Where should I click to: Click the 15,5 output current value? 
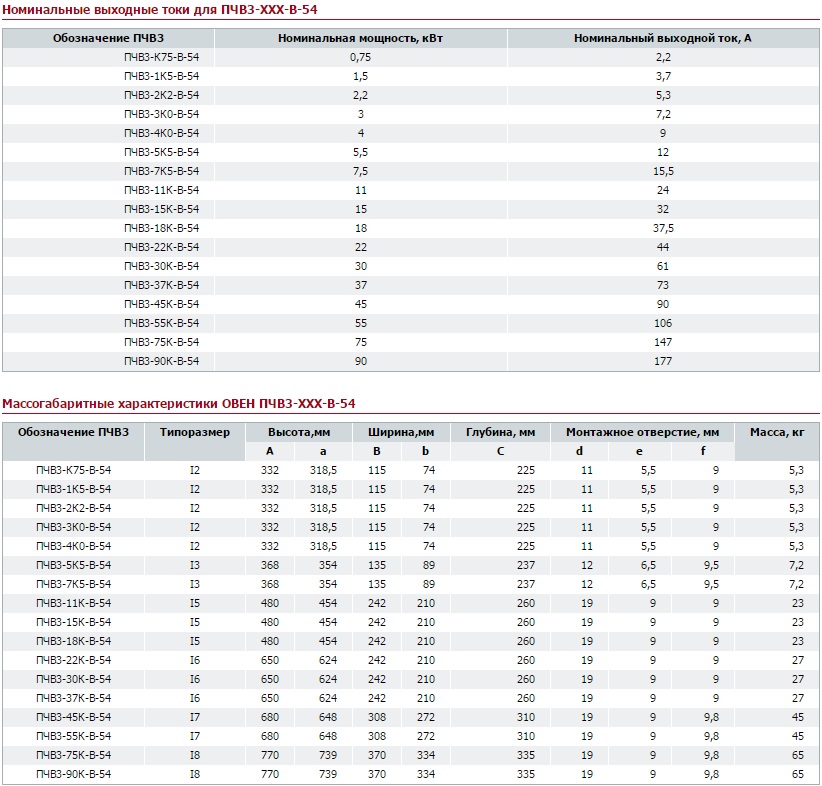(663, 171)
